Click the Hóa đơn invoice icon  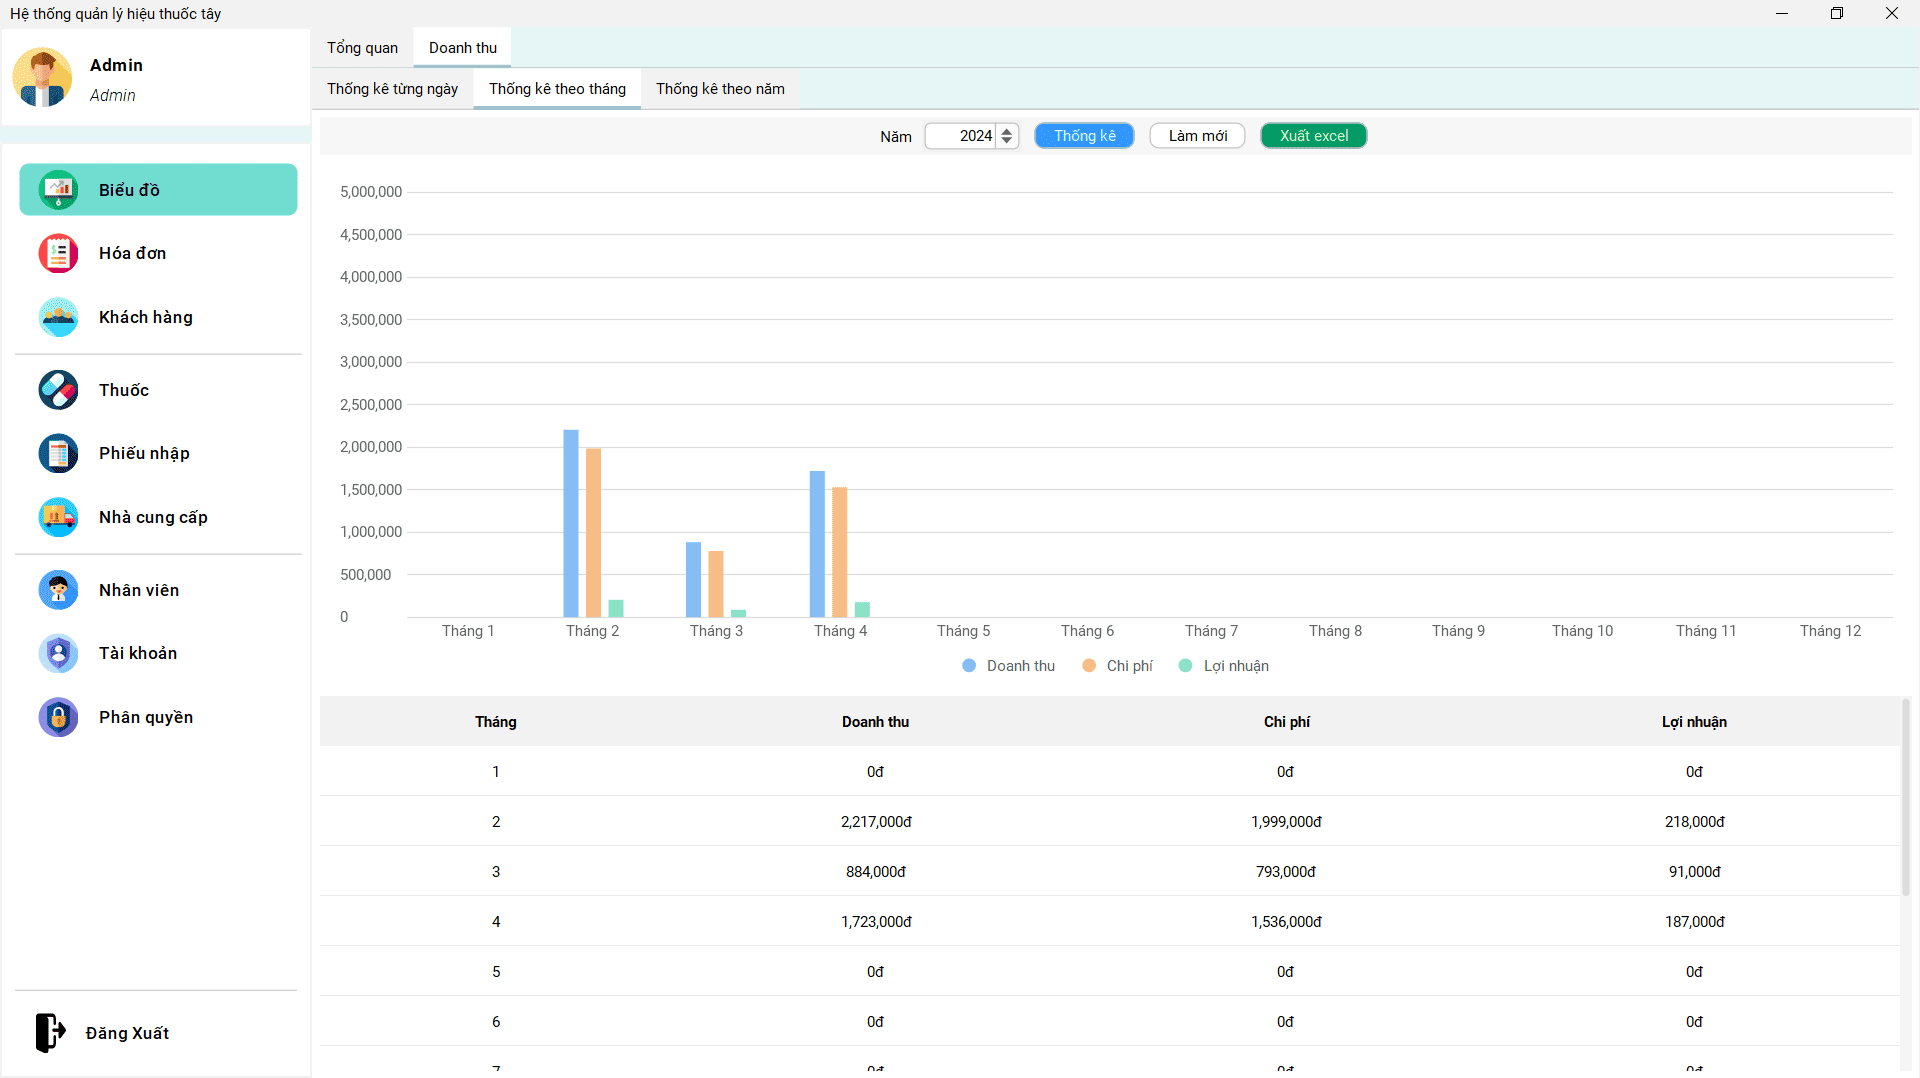[58, 254]
